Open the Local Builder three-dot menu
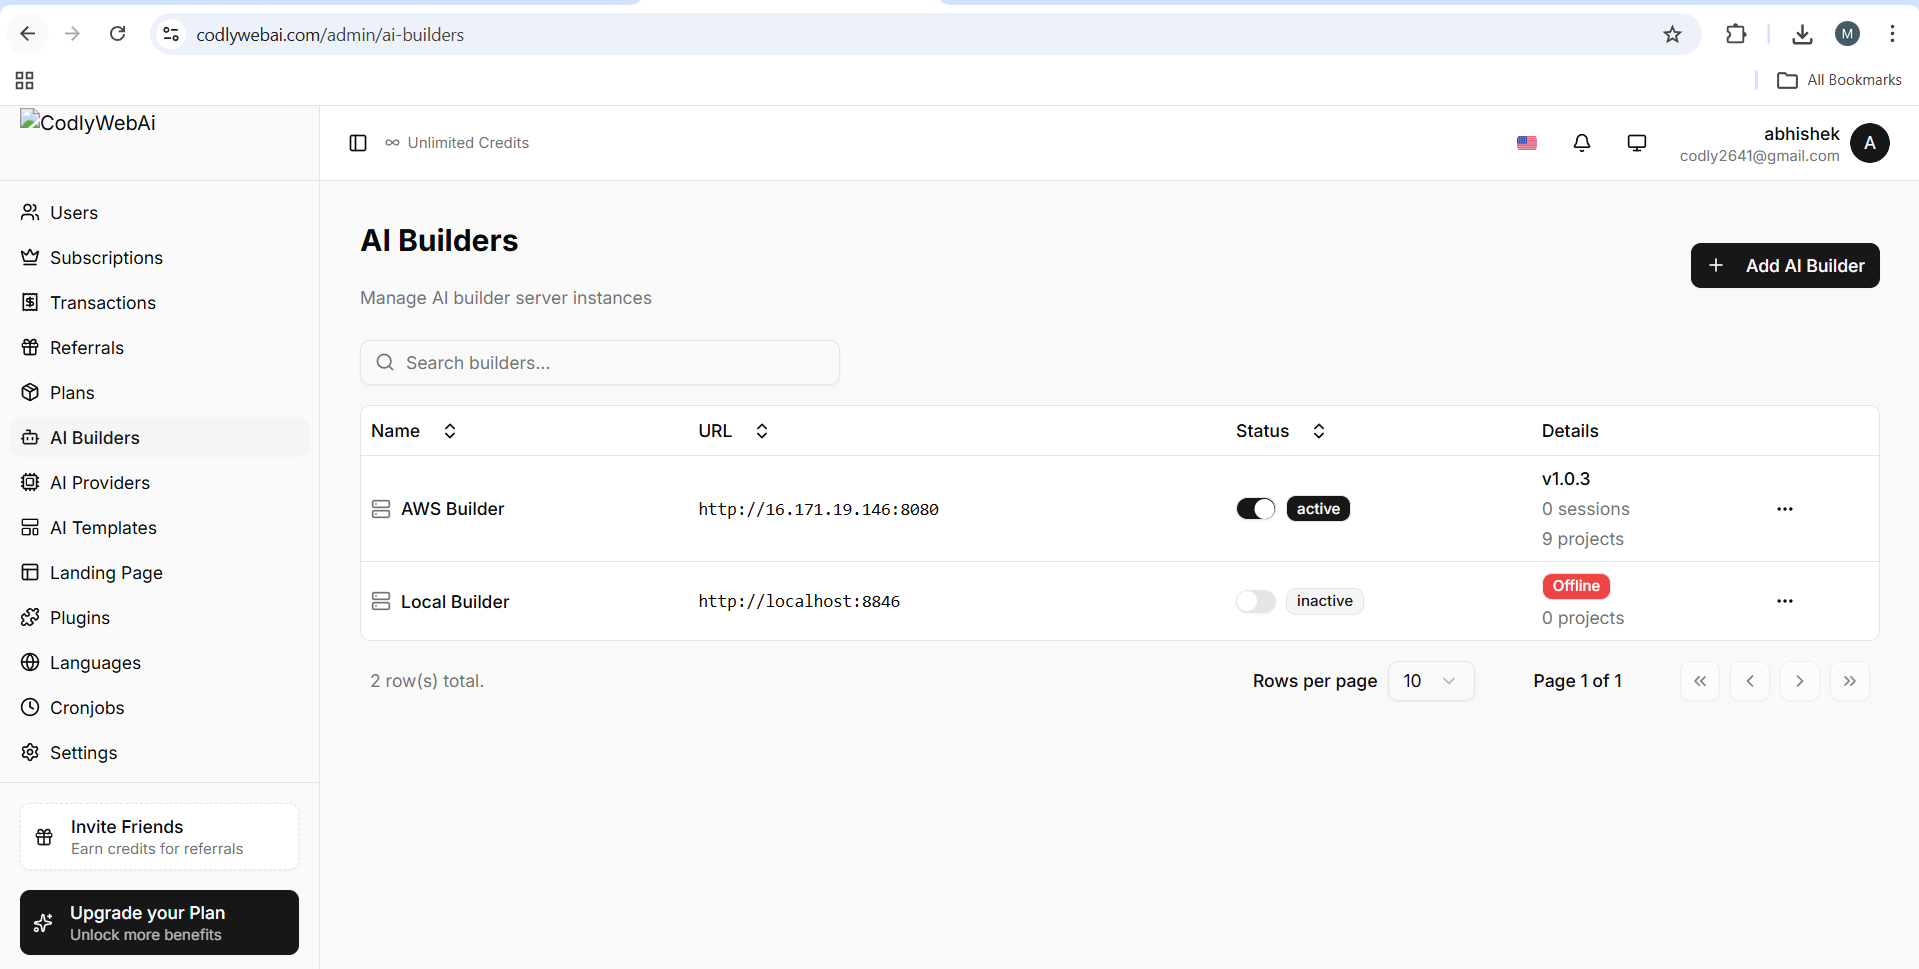 1784,601
